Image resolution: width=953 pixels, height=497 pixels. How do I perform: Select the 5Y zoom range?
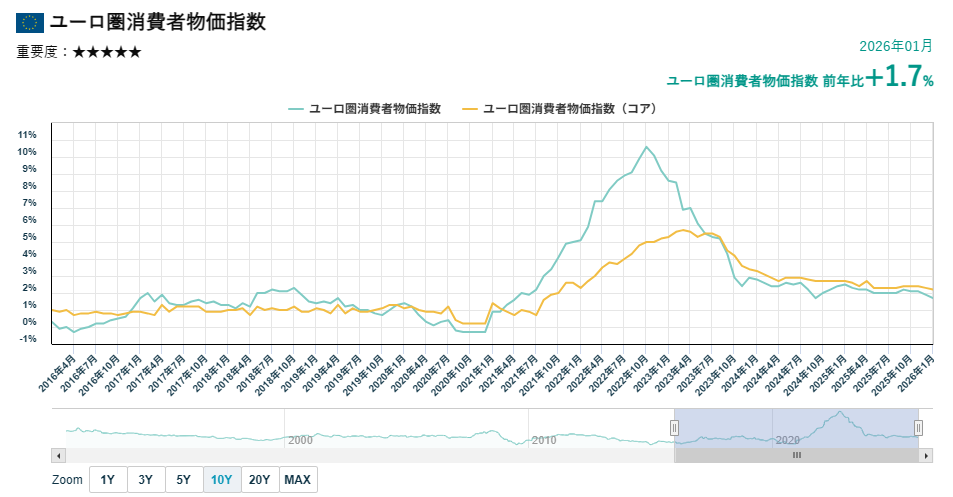(x=184, y=479)
